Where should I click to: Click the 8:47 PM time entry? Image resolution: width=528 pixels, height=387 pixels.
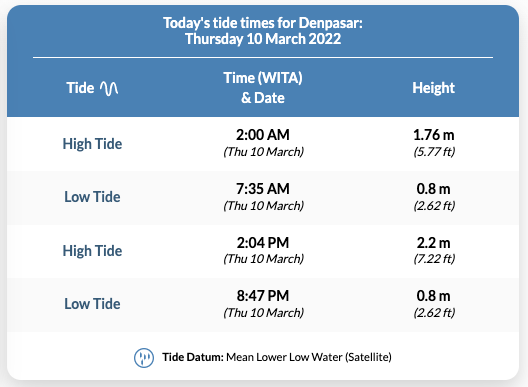tap(263, 296)
